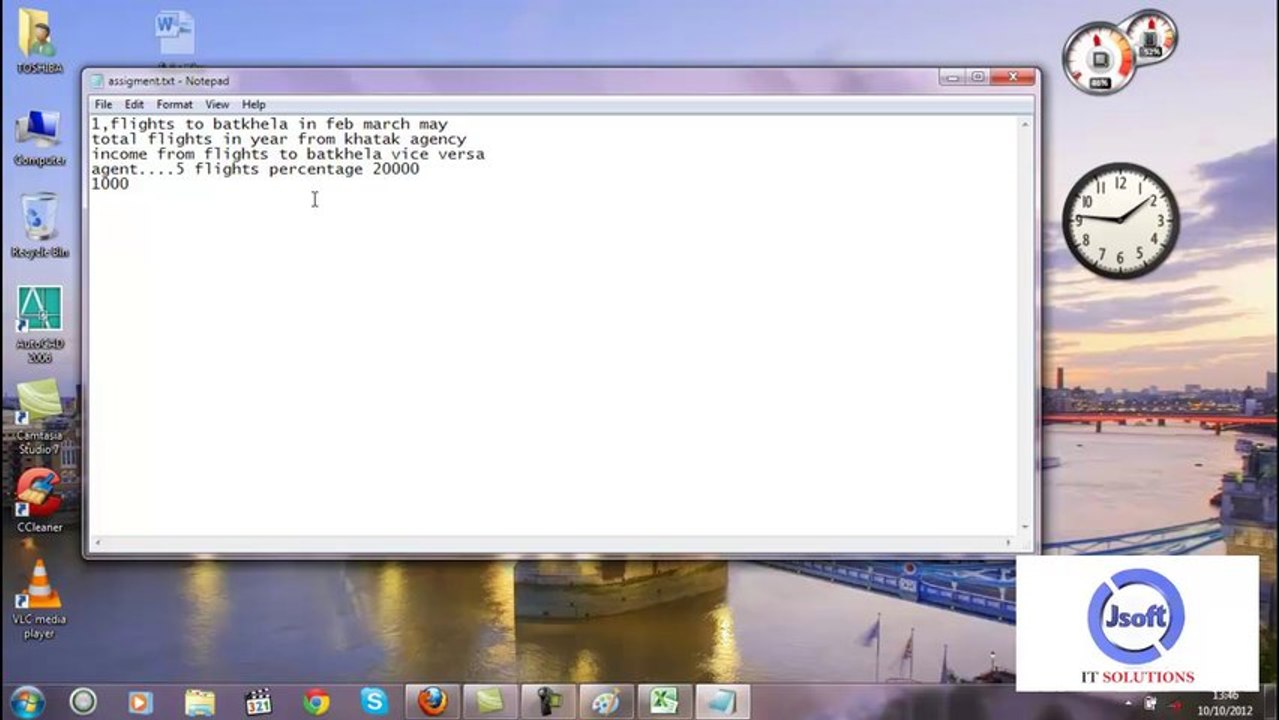This screenshot has width=1279, height=720.
Task: Place cursor on line "1000"
Action: pyautogui.click(x=110, y=184)
